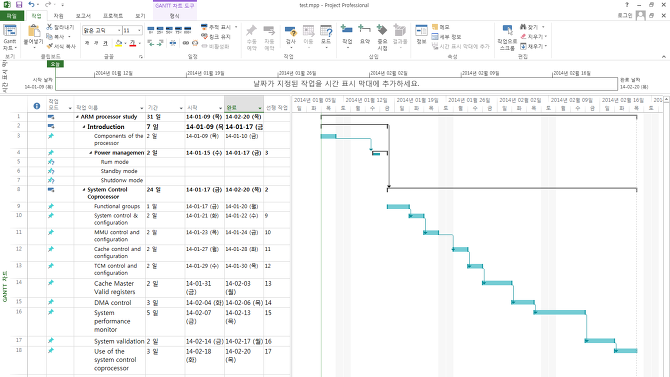Open 작업 이름 column filter arrow
This screenshot has height=377, width=670.
click(141, 108)
